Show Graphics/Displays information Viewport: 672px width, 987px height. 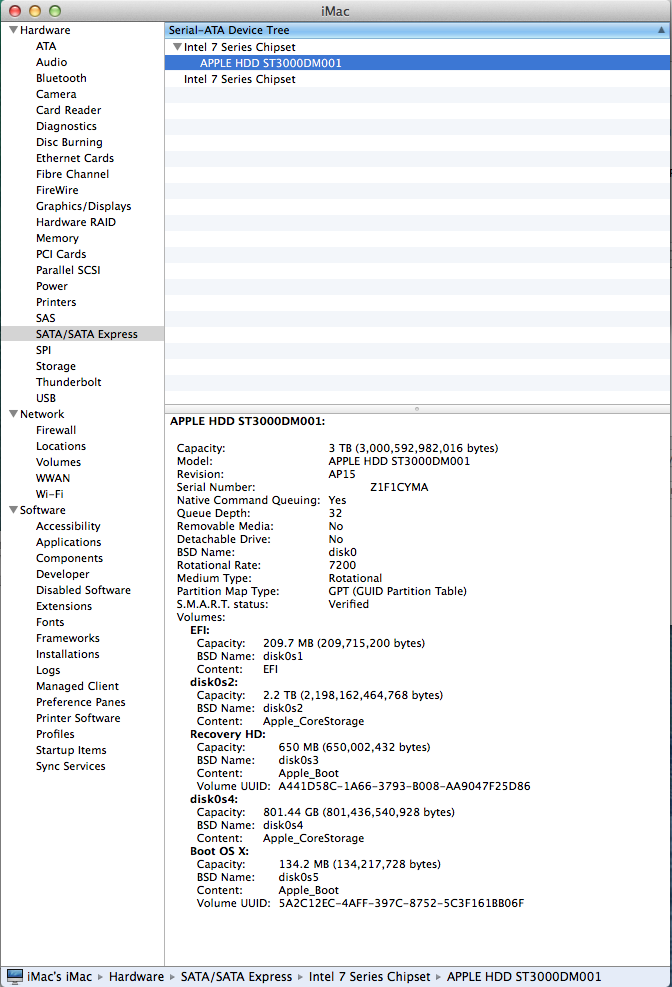coord(84,206)
